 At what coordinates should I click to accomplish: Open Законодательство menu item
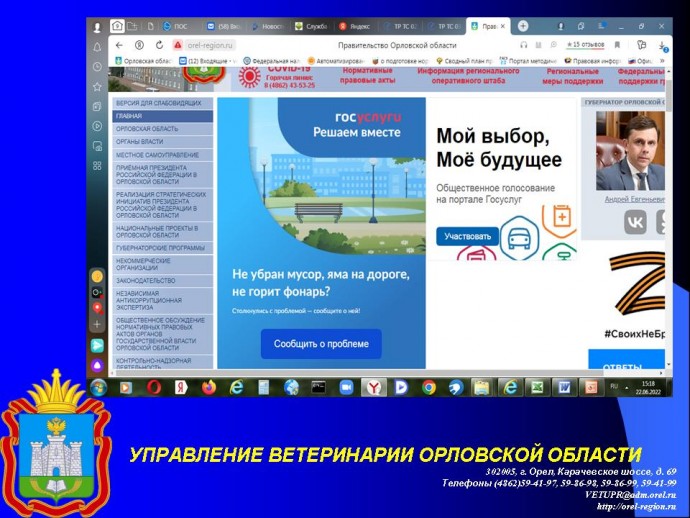pyautogui.click(x=162, y=280)
